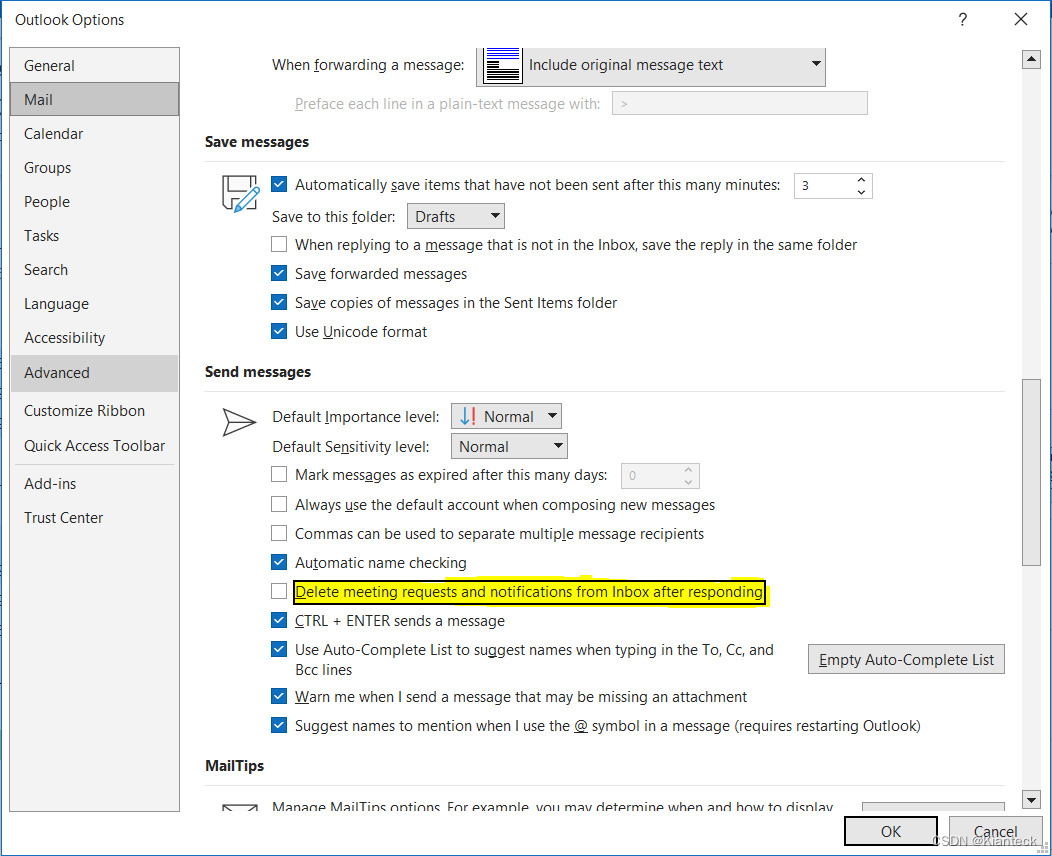Click the OK button
Image resolution: width=1052 pixels, height=856 pixels.
pos(890,831)
